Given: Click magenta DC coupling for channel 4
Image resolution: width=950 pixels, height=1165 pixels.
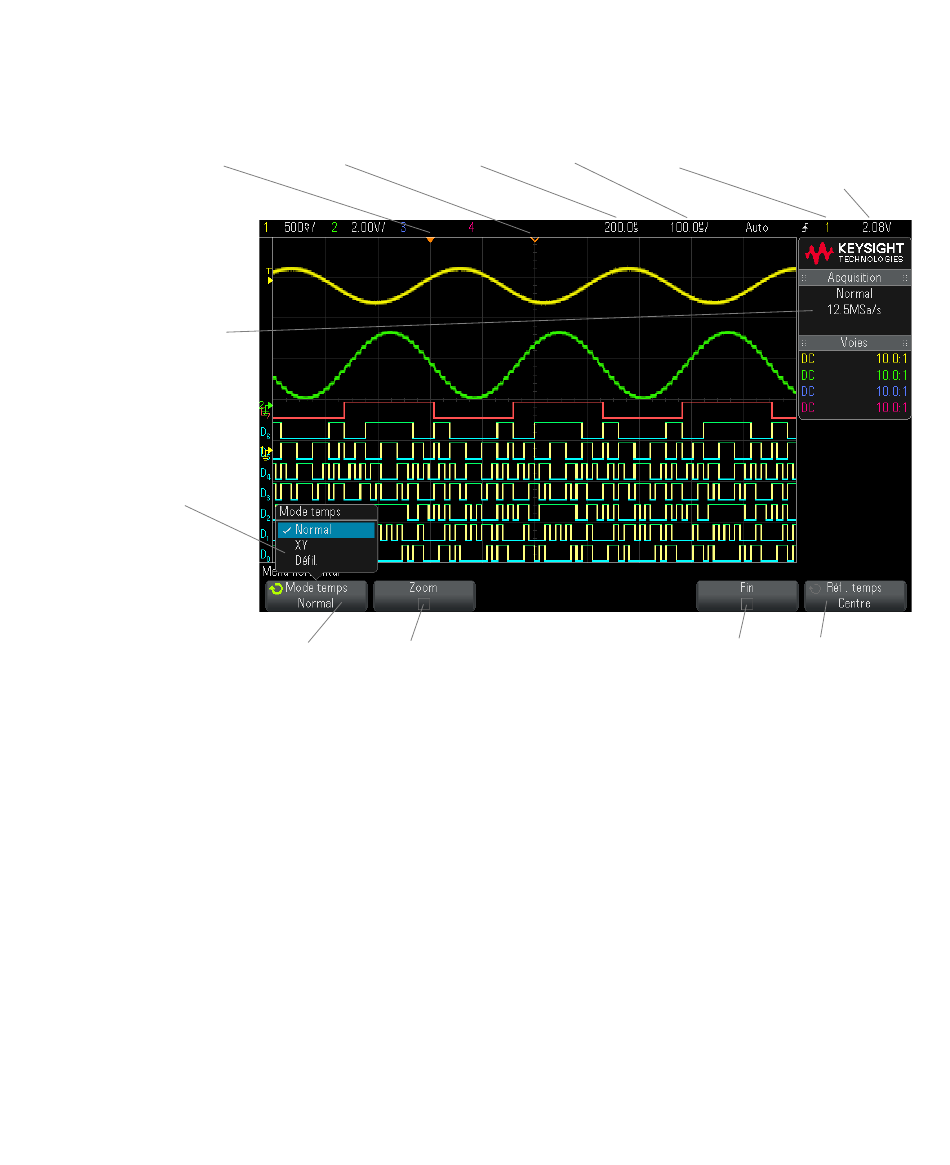Looking at the screenshot, I should click(x=808, y=408).
